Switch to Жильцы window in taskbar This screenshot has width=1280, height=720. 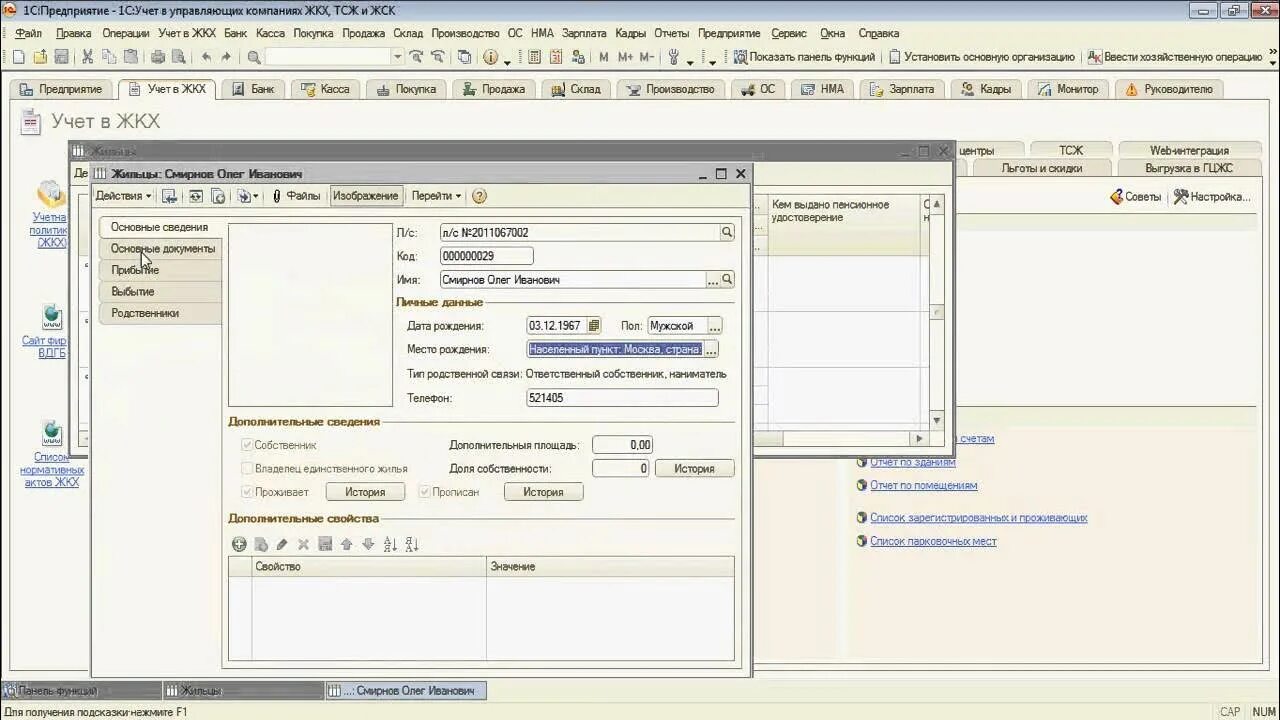[x=243, y=691]
